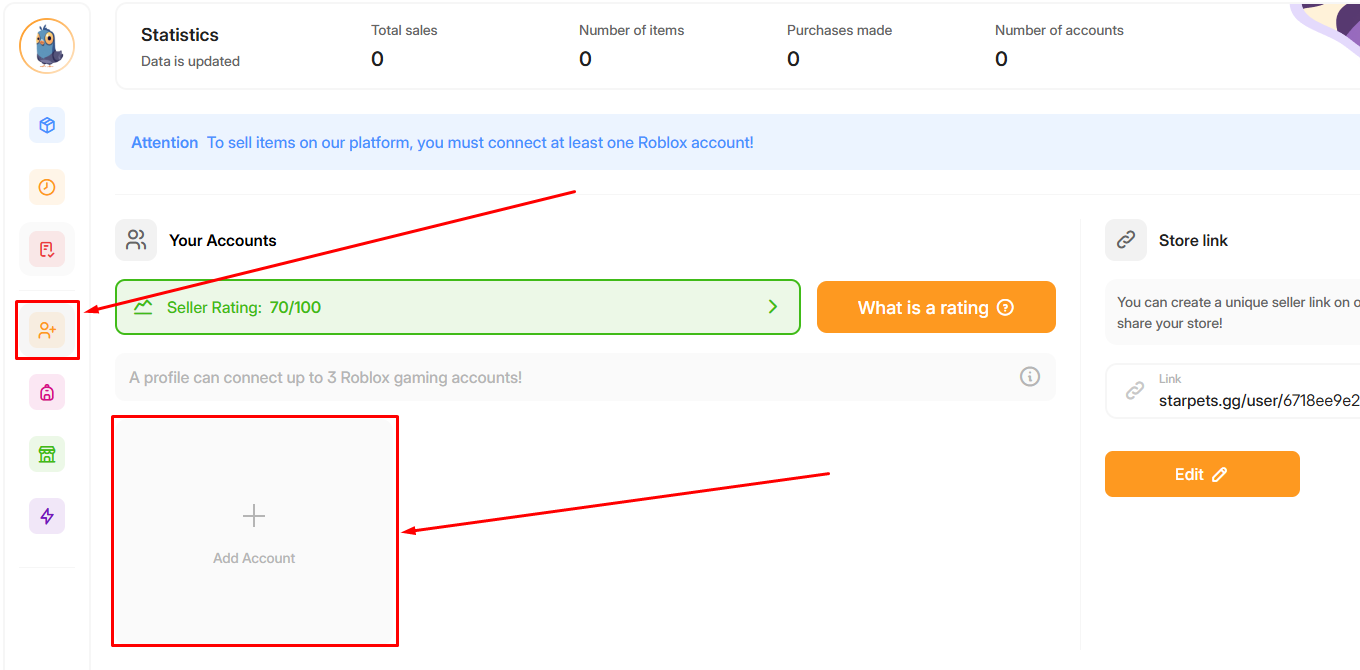Open the pink backpack inventory icon

pos(47,392)
